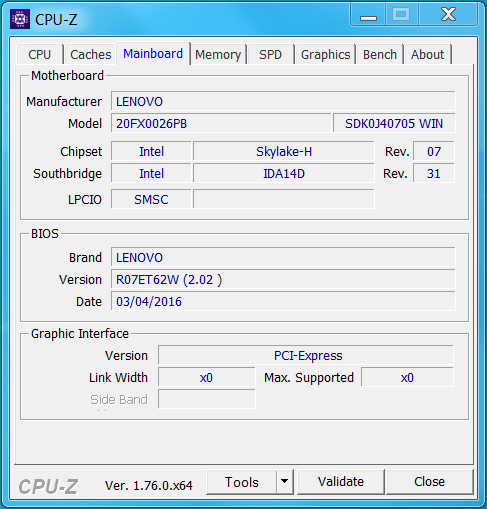Minimize the CPU-Z window
The height and width of the screenshot is (509, 487).
368,15
